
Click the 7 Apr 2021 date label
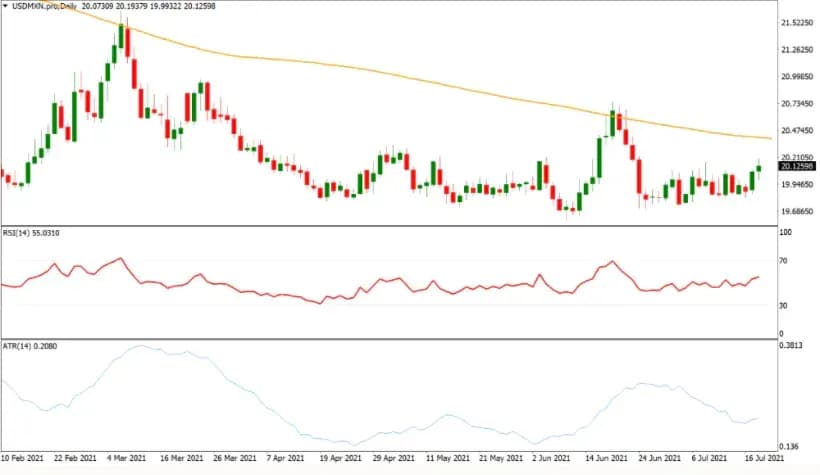click(x=285, y=458)
